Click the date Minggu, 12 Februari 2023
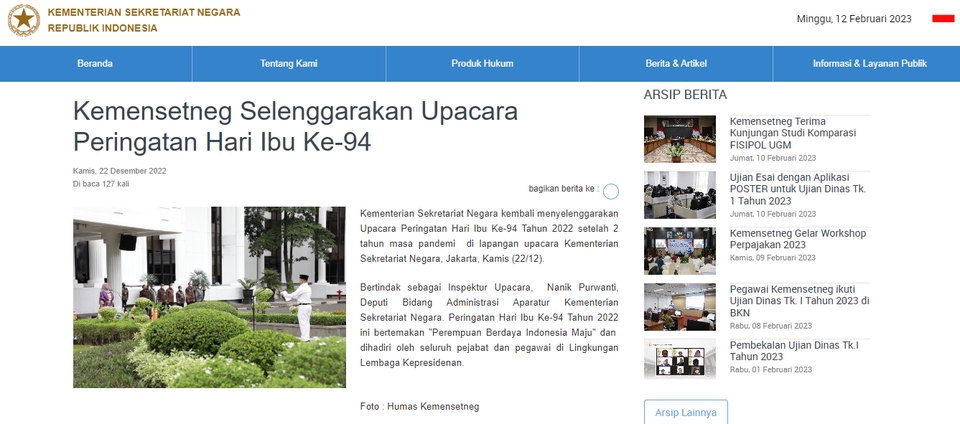960x424 pixels. click(x=854, y=19)
